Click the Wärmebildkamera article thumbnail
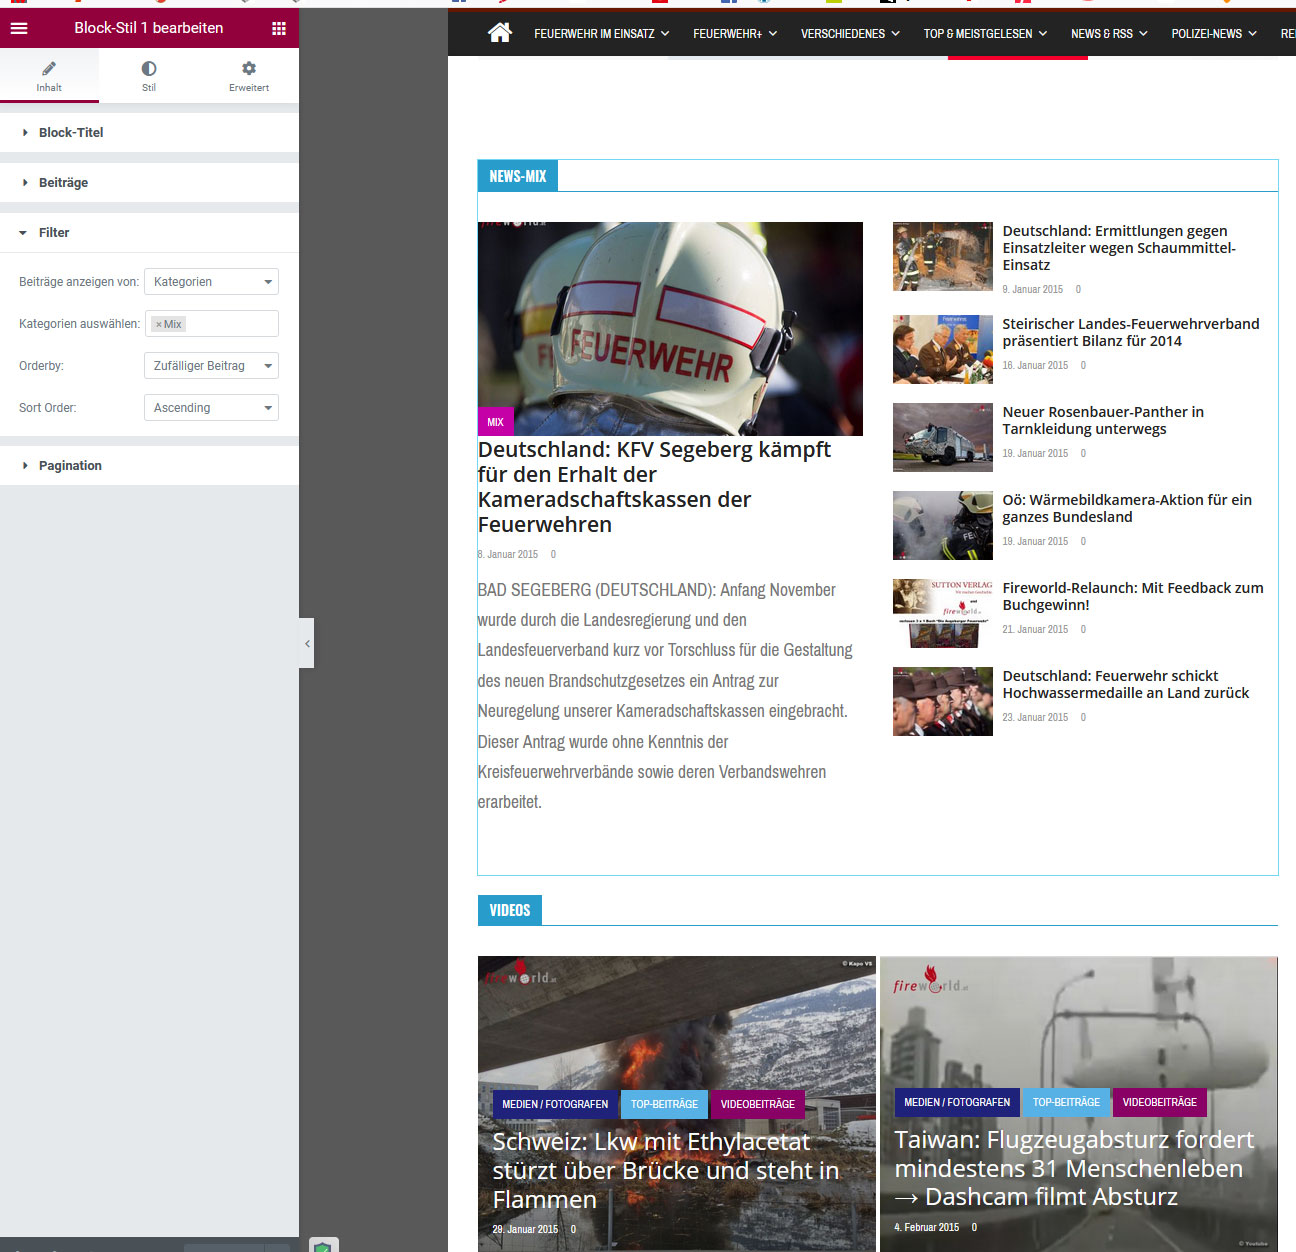Screen dimensions: 1296x1252 (x=942, y=525)
